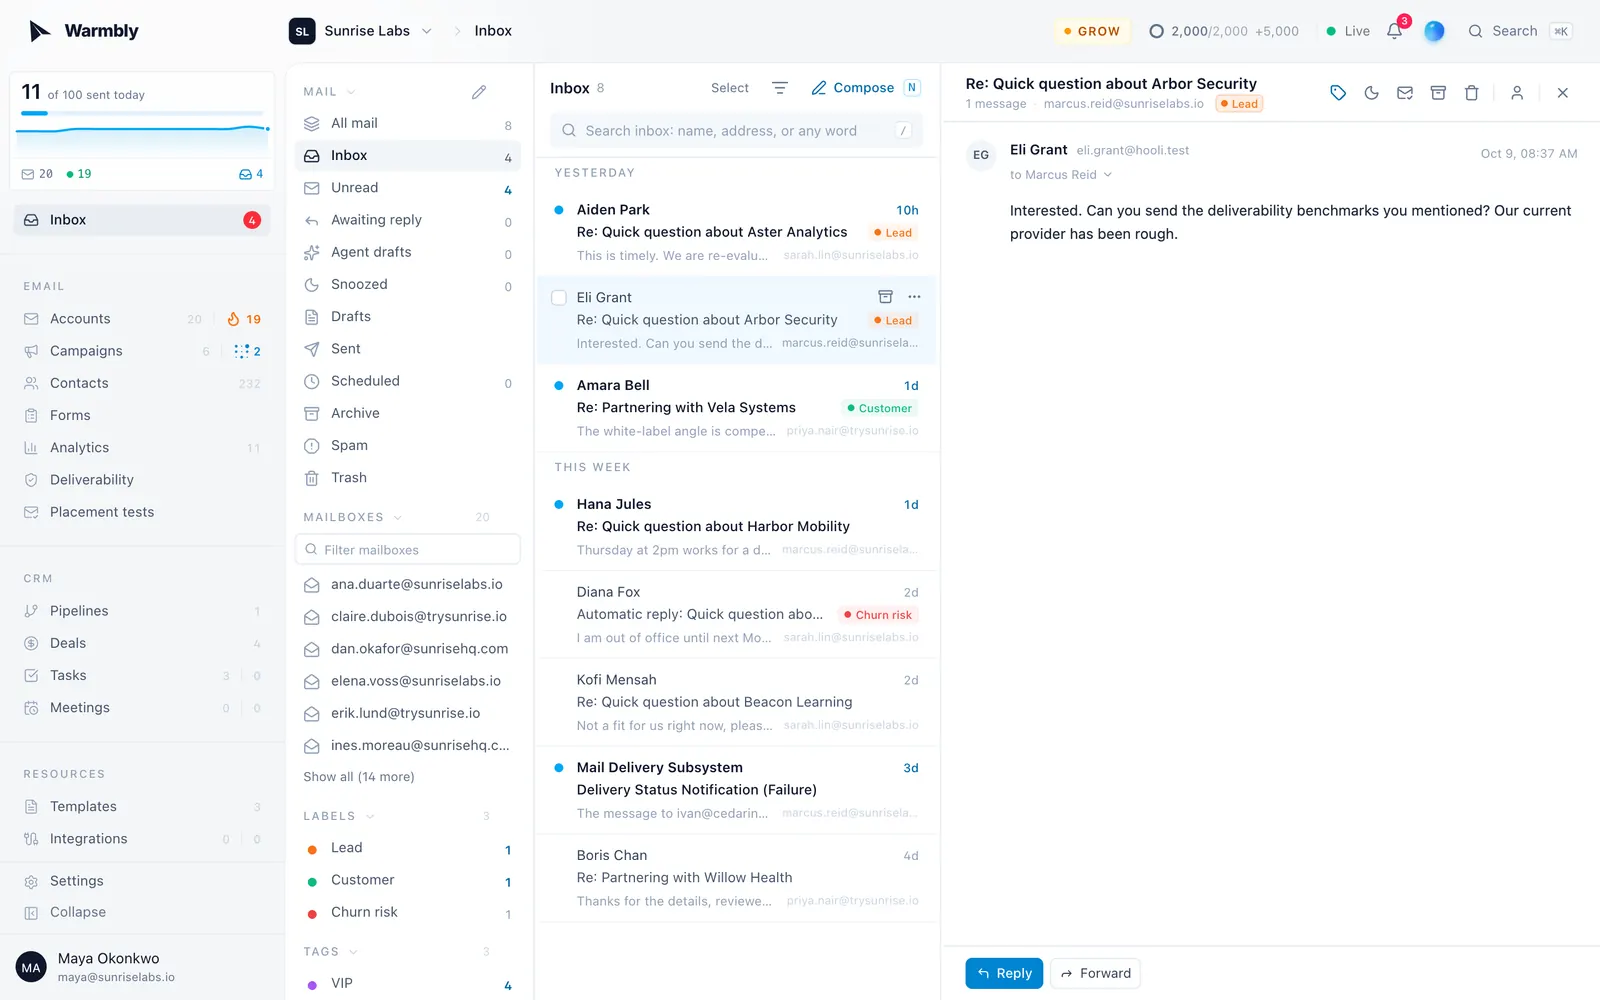
Task: Go to Agent drafts folder
Action: (408, 252)
